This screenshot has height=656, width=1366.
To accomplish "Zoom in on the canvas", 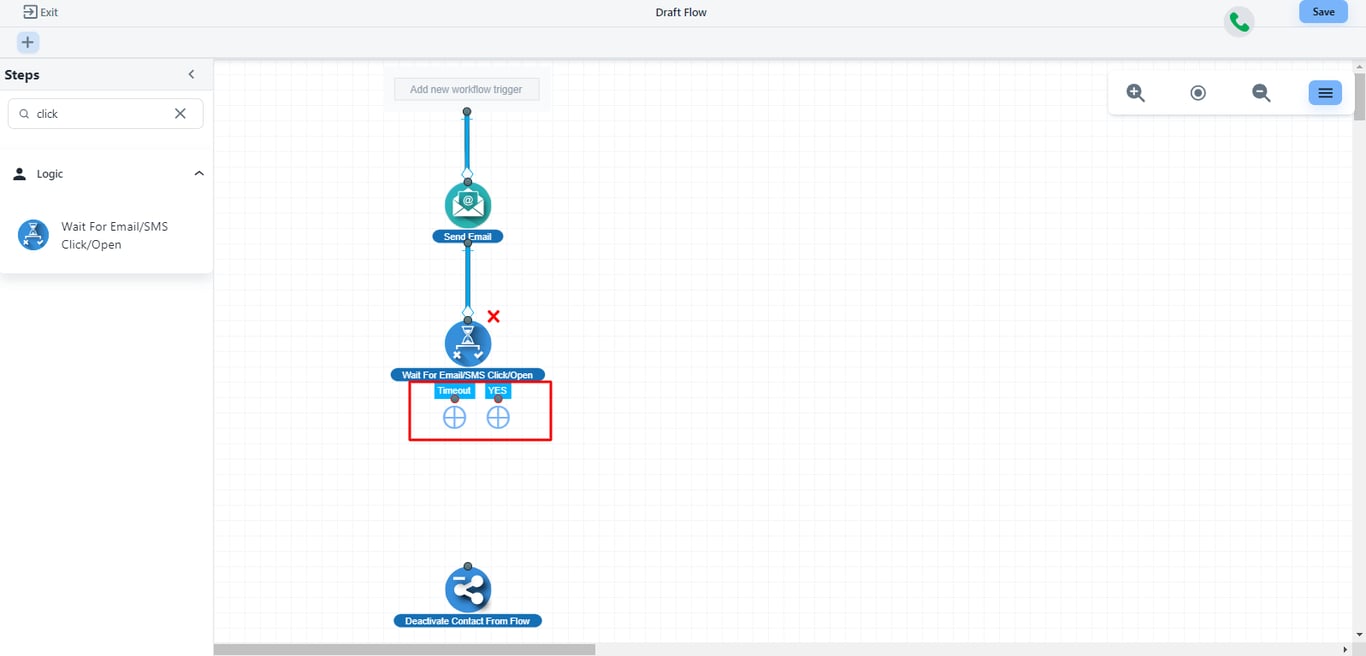I will (1135, 93).
